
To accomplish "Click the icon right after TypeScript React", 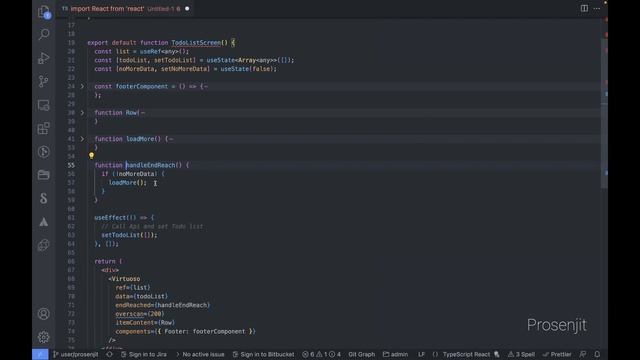I will tap(497, 354).
